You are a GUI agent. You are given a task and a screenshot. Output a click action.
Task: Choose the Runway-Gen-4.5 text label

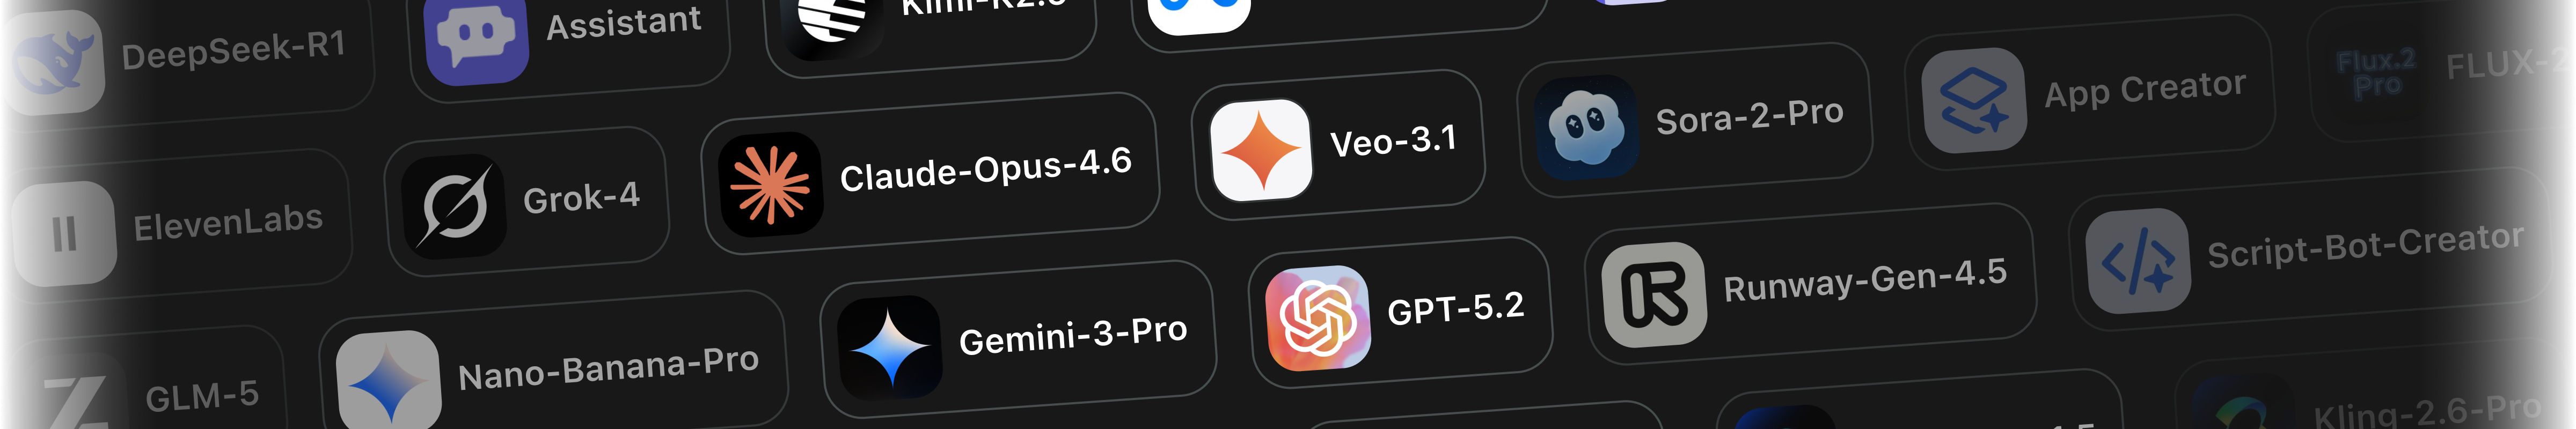1865,280
